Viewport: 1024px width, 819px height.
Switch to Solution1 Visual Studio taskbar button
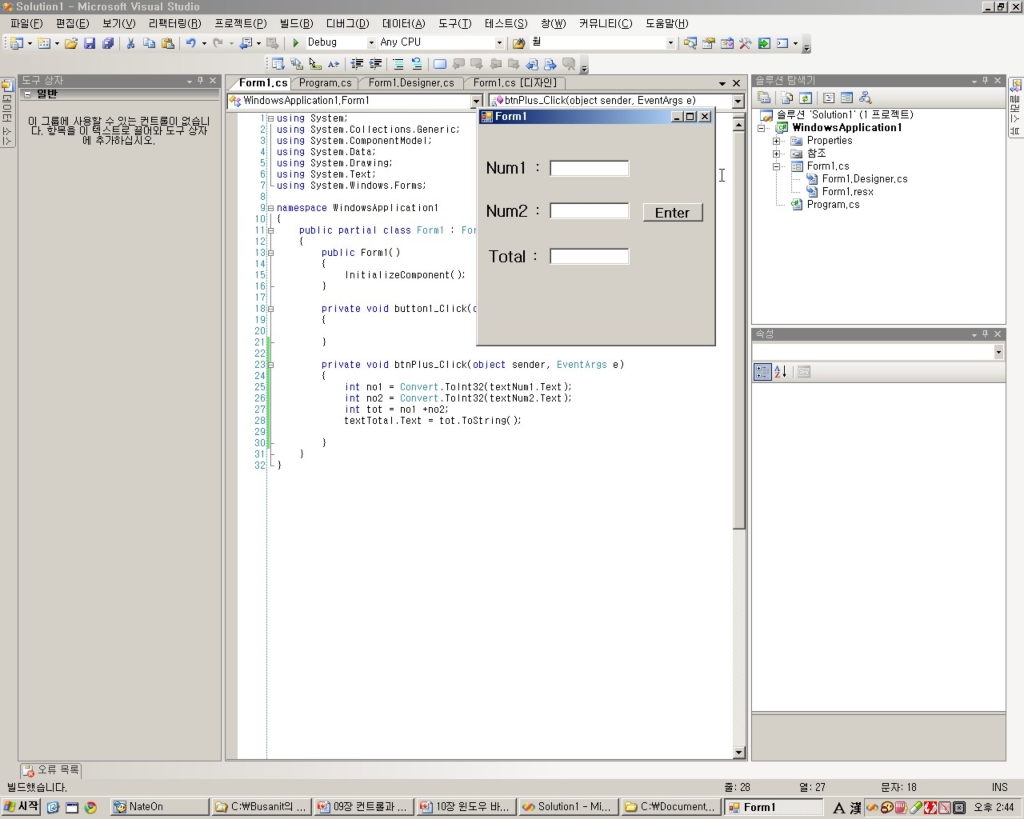569,807
